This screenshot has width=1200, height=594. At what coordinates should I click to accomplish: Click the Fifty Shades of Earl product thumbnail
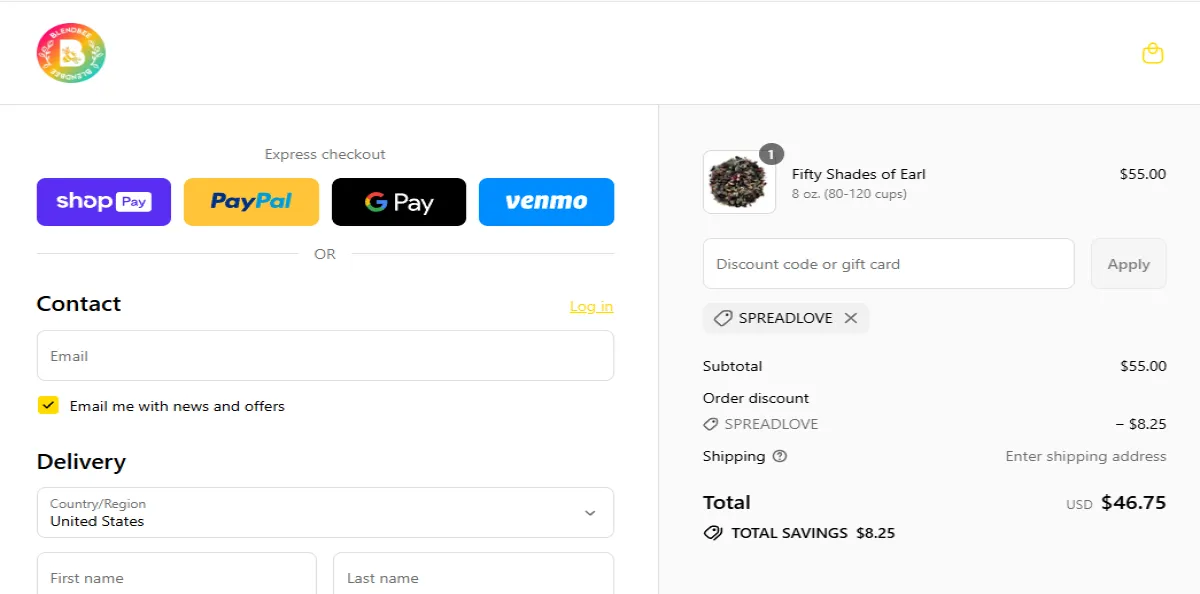point(739,181)
